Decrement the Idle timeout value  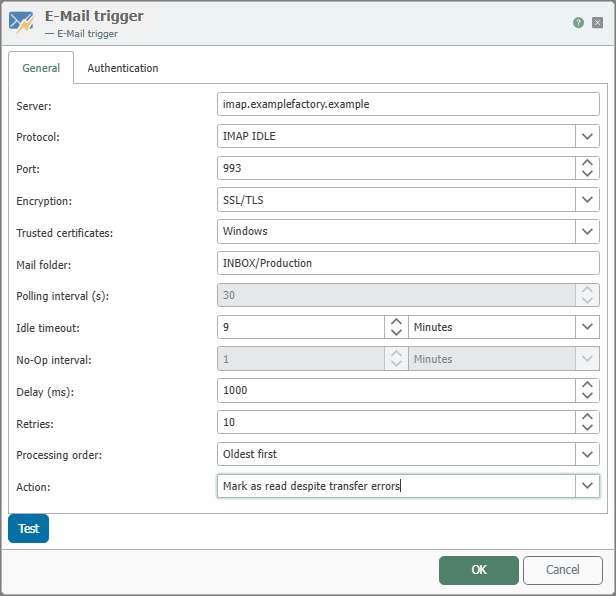(396, 332)
